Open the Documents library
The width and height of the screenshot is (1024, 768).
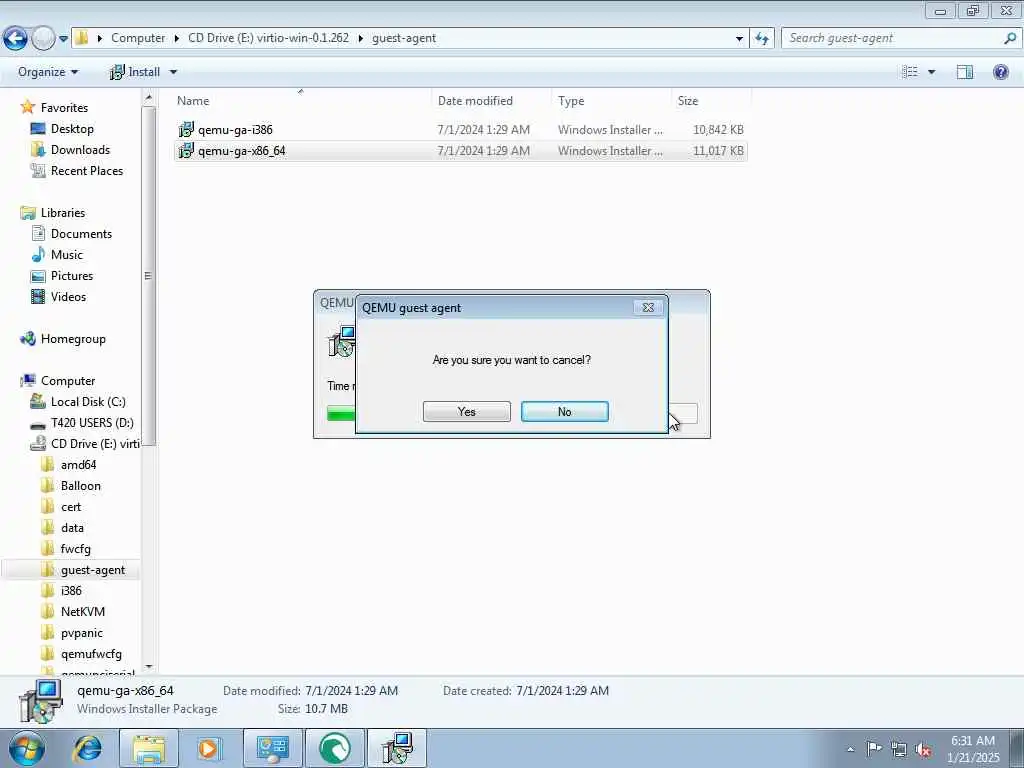click(81, 234)
